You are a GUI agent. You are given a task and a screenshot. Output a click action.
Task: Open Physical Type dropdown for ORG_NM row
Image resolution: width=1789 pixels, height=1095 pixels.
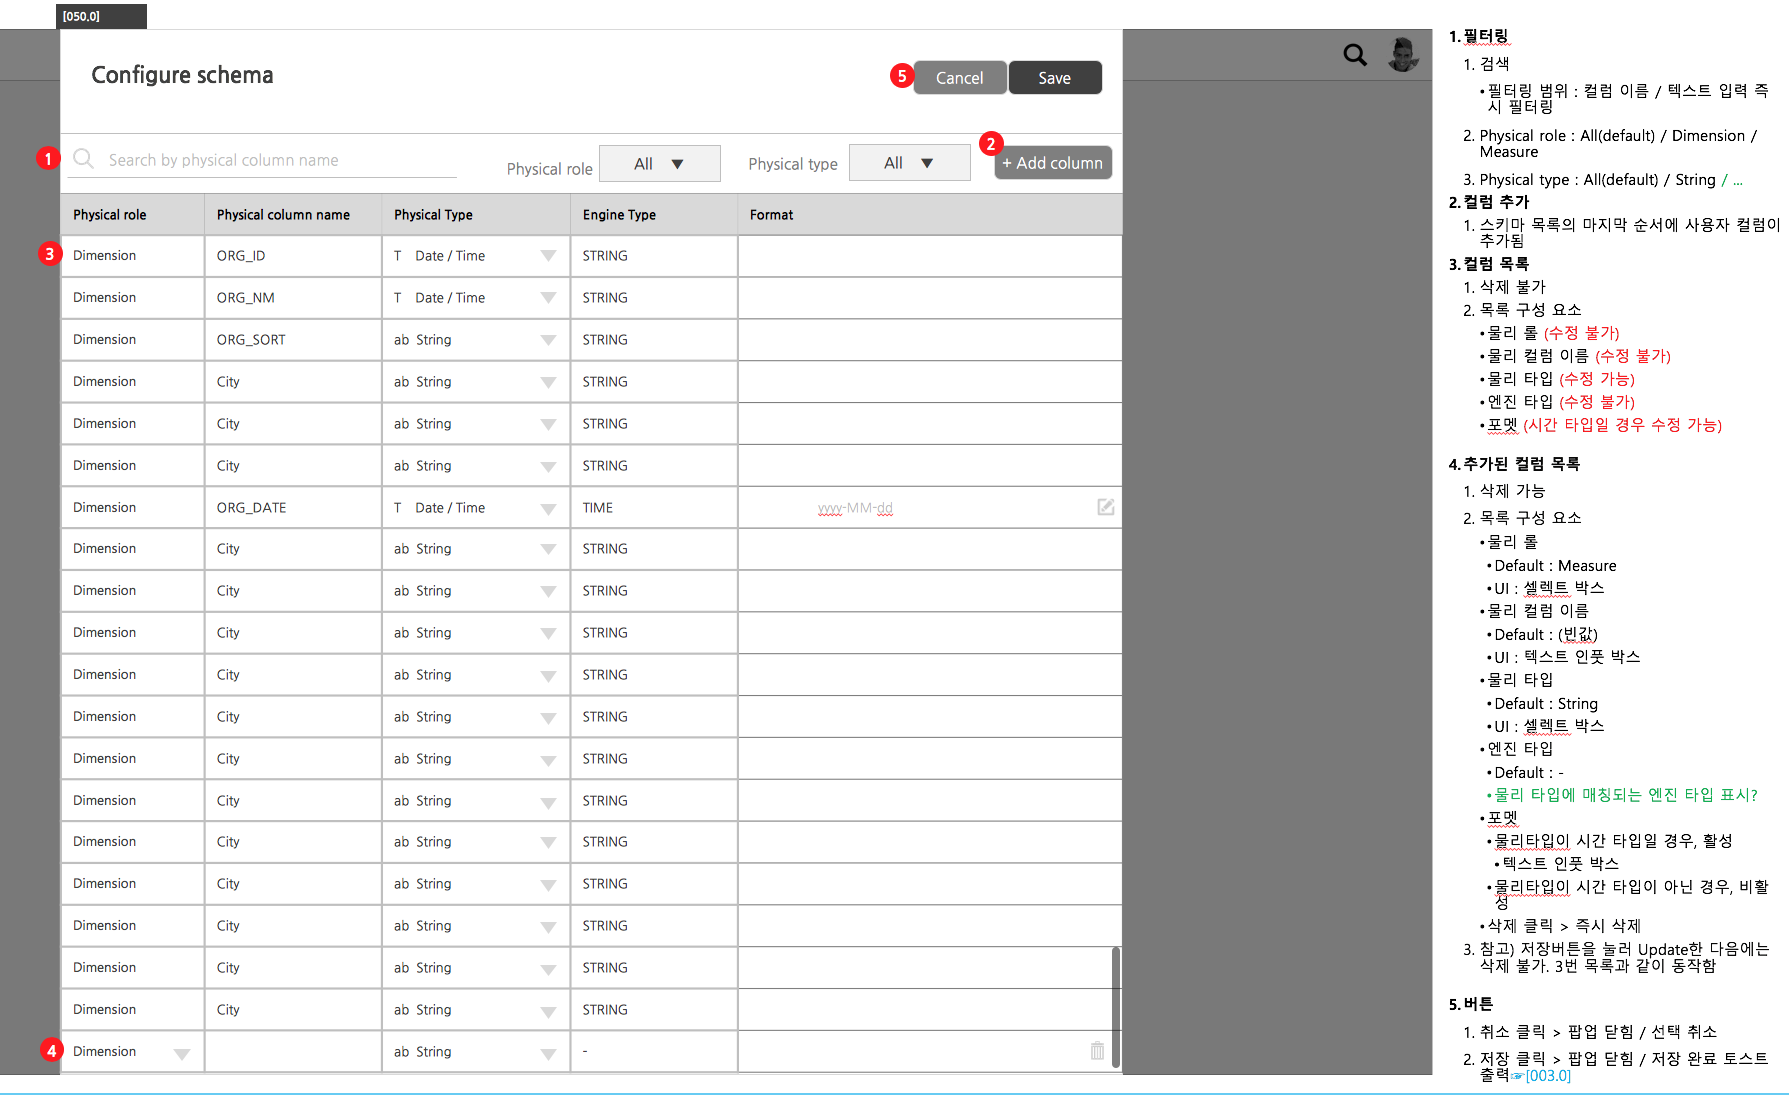[x=548, y=298]
